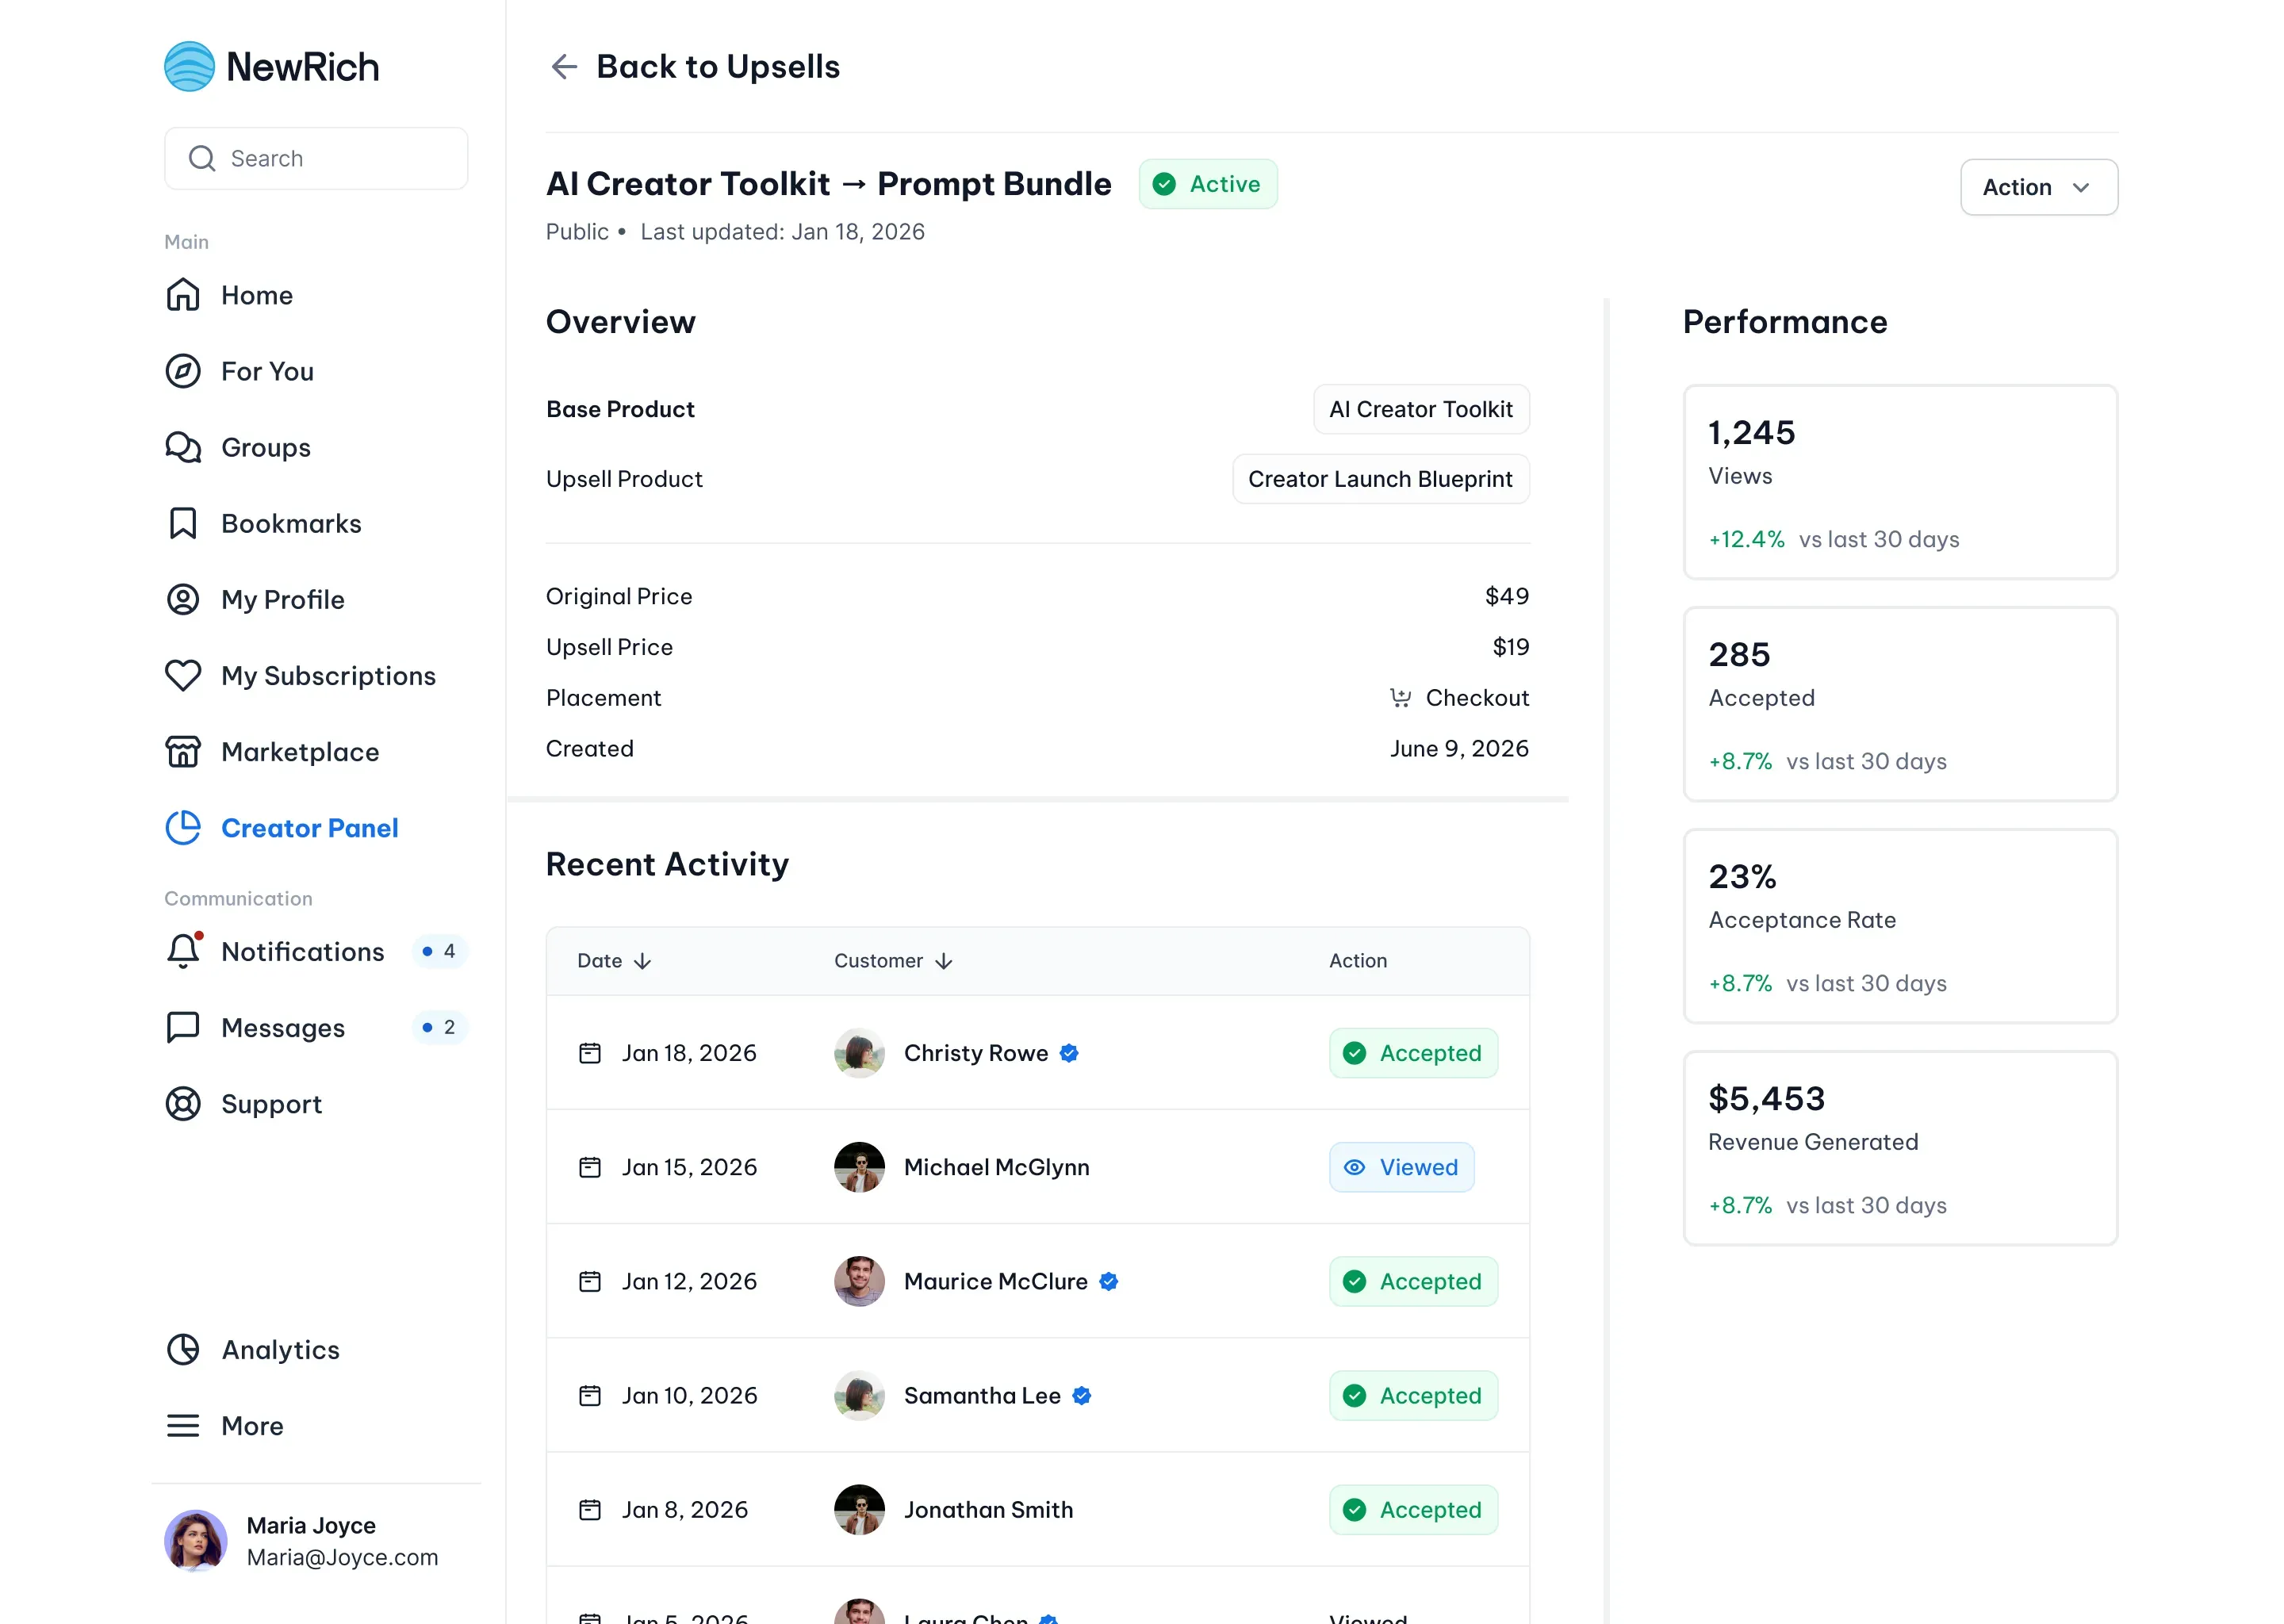Click the Groups chat bubbles icon
This screenshot has width=2284, height=1624.
[183, 447]
